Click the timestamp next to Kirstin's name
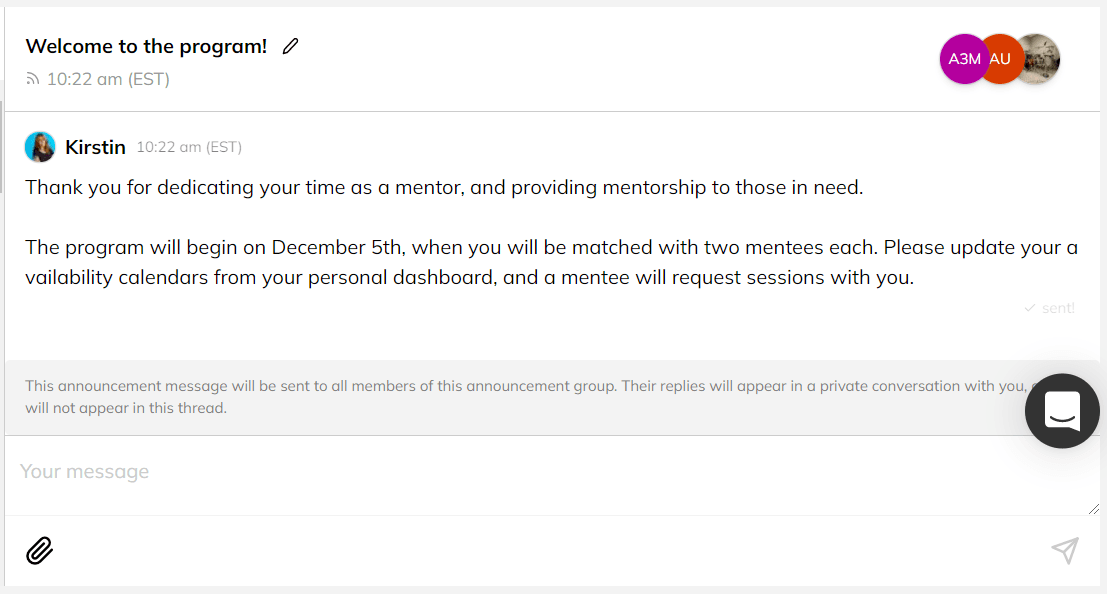 point(189,147)
